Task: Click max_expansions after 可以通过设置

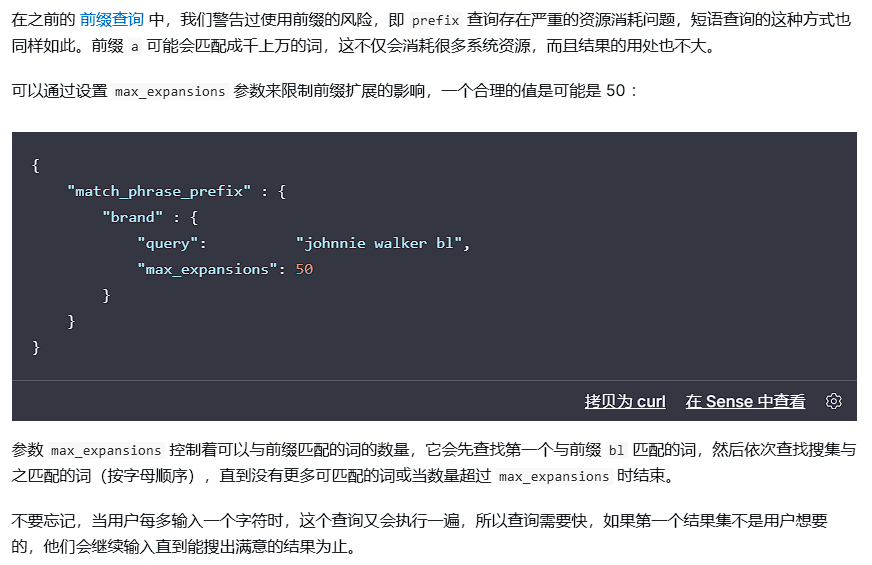Action: 170,91
